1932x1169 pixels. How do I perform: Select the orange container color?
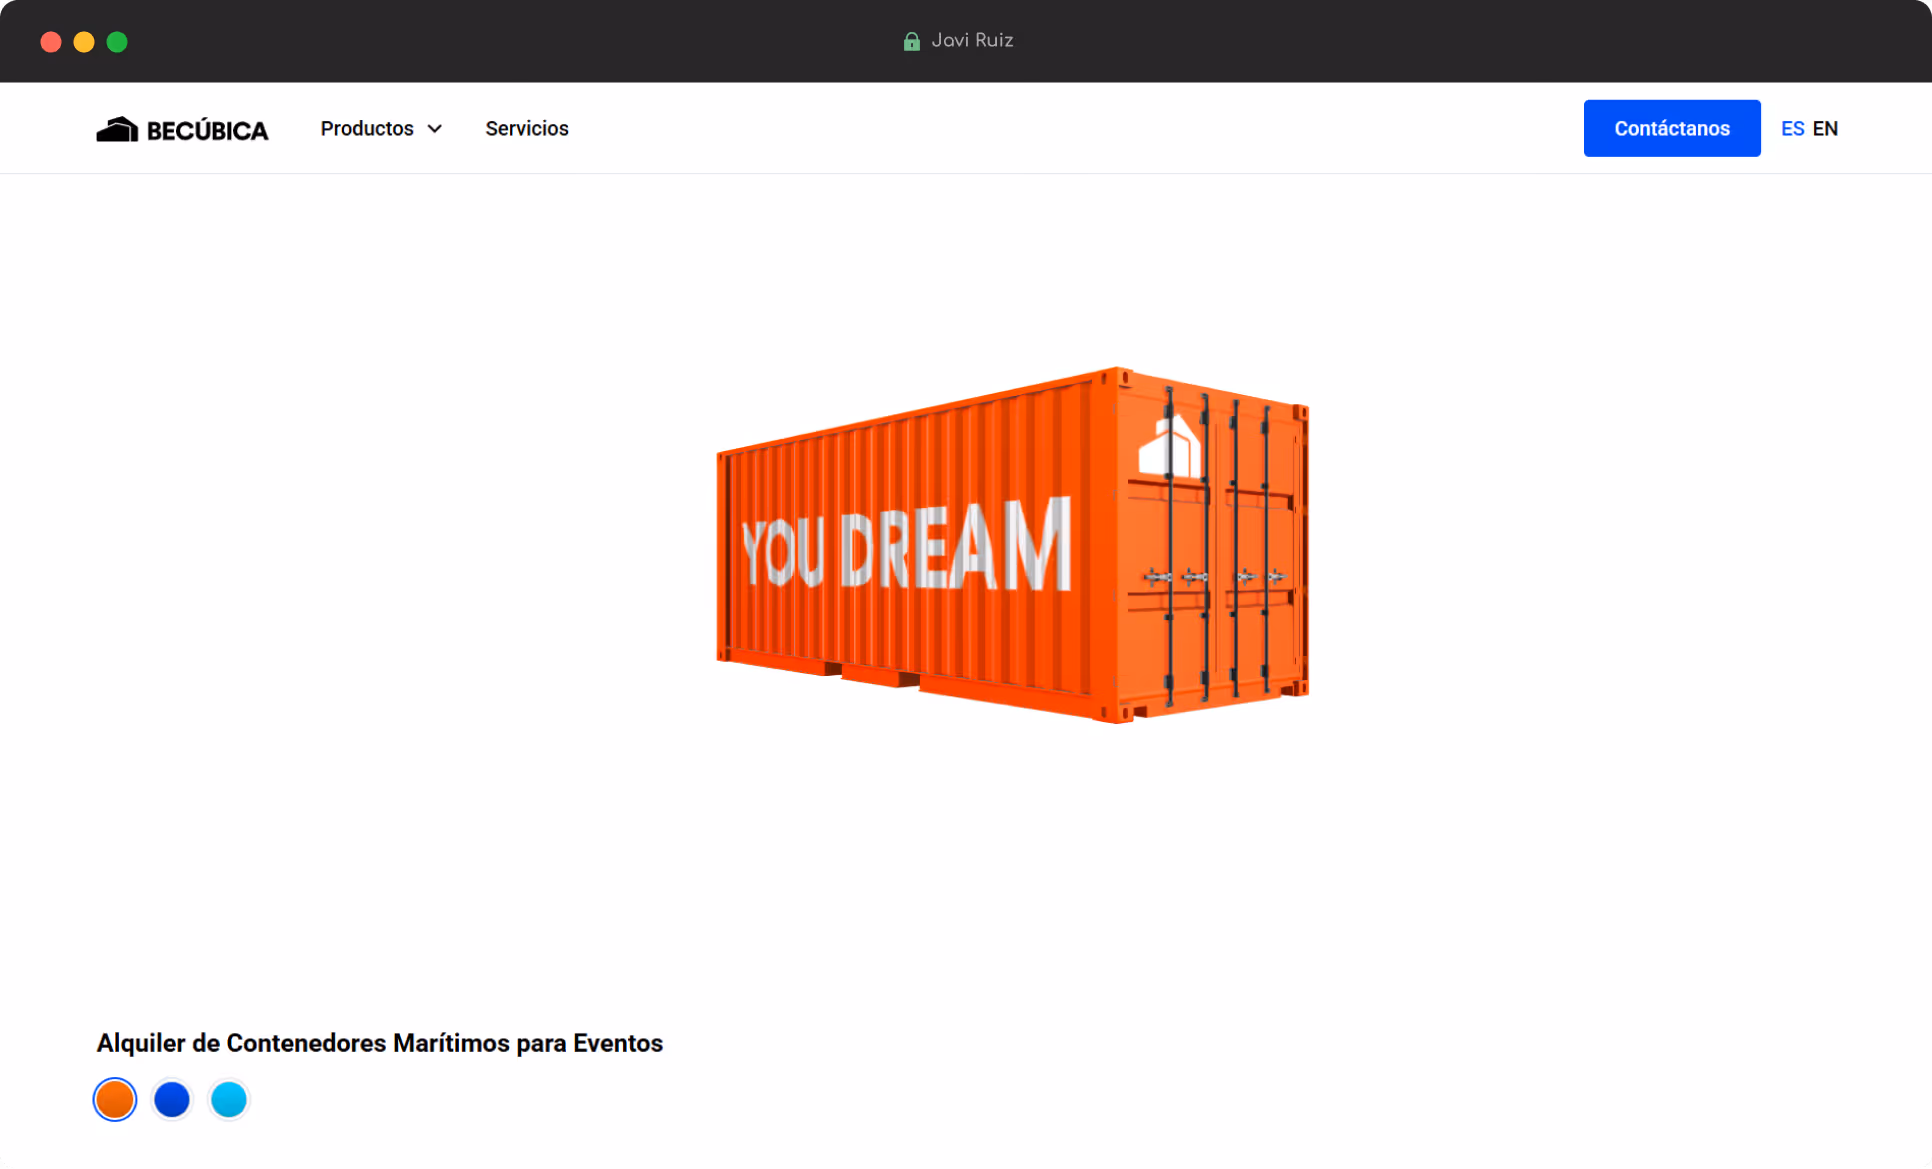[115, 1099]
